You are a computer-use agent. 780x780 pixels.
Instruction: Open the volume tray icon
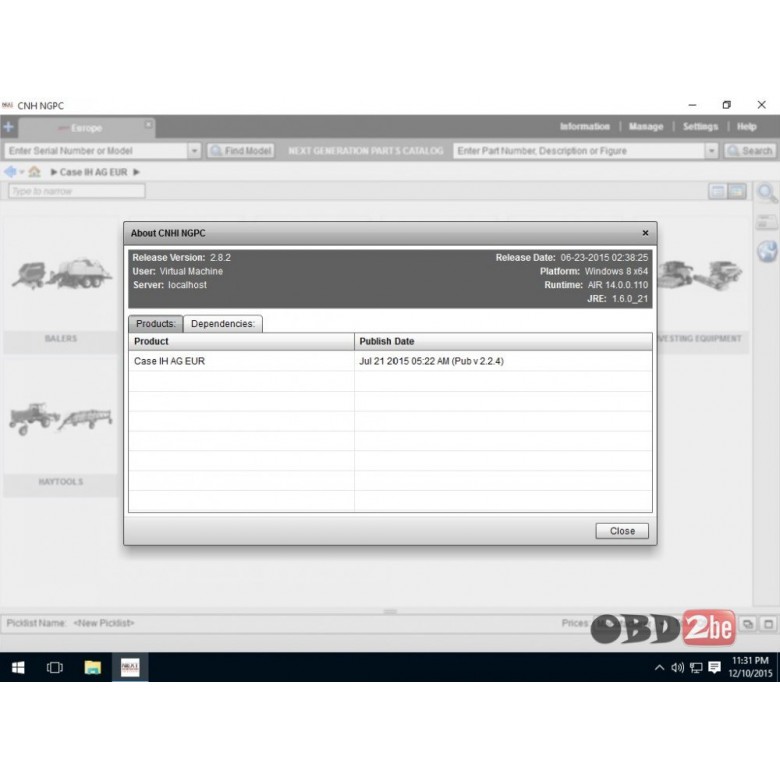point(677,668)
